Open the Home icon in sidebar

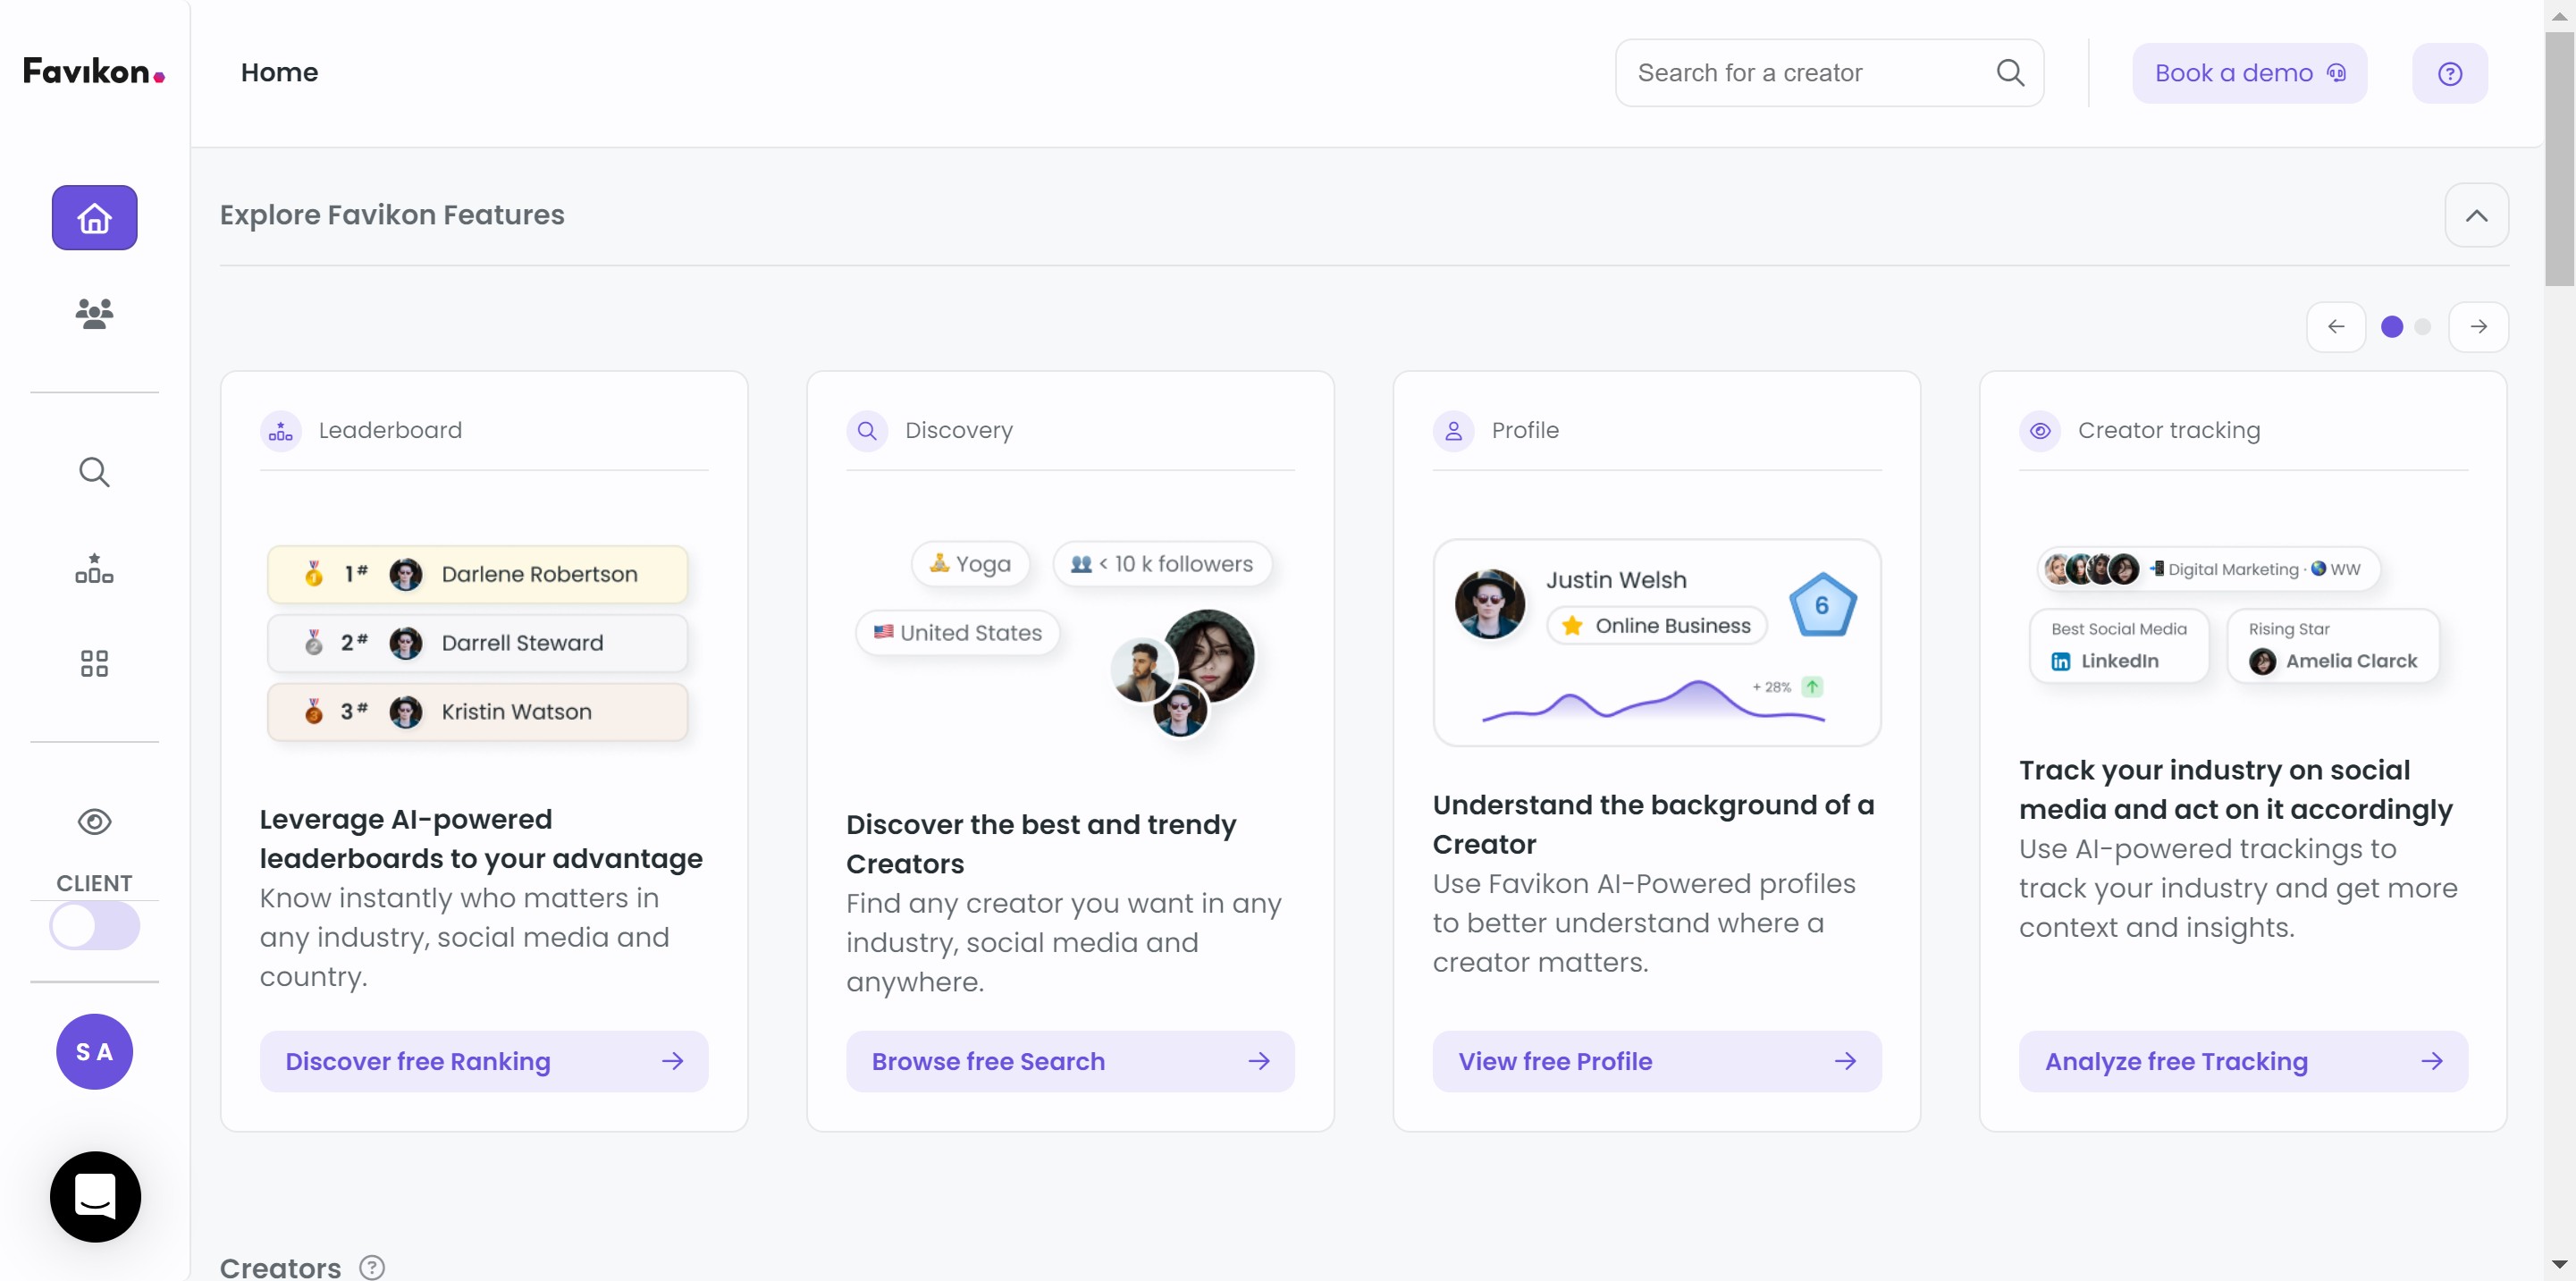(94, 217)
